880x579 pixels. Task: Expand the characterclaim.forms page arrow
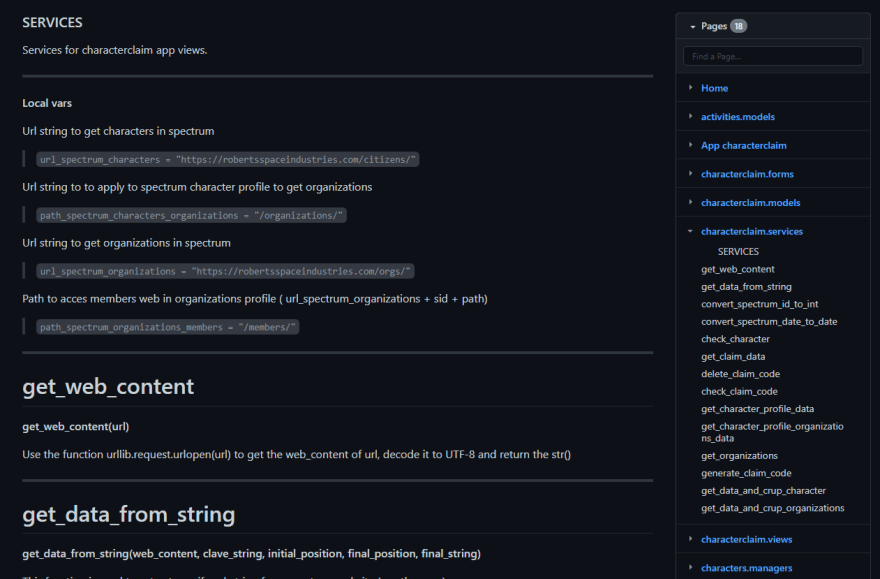click(690, 173)
